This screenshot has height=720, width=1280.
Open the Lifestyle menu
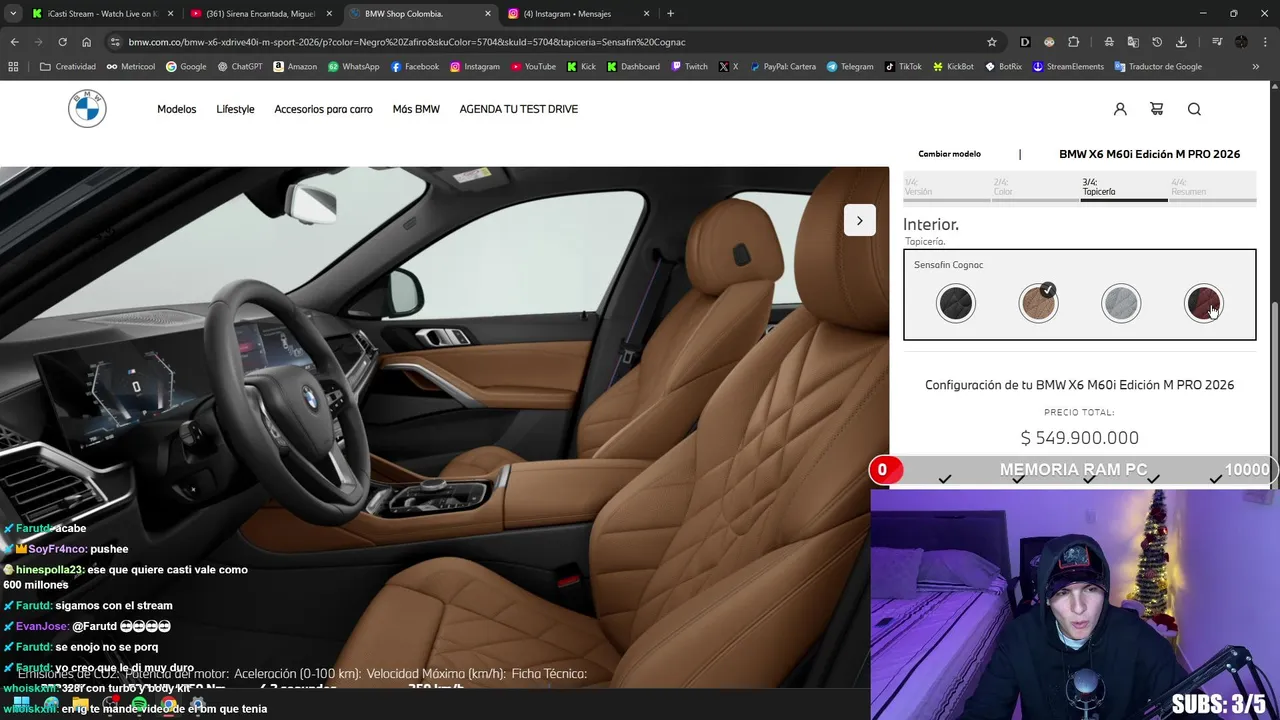235,109
